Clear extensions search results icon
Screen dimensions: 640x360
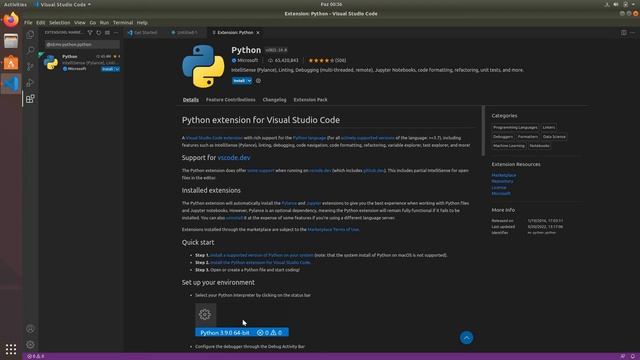click(x=107, y=33)
